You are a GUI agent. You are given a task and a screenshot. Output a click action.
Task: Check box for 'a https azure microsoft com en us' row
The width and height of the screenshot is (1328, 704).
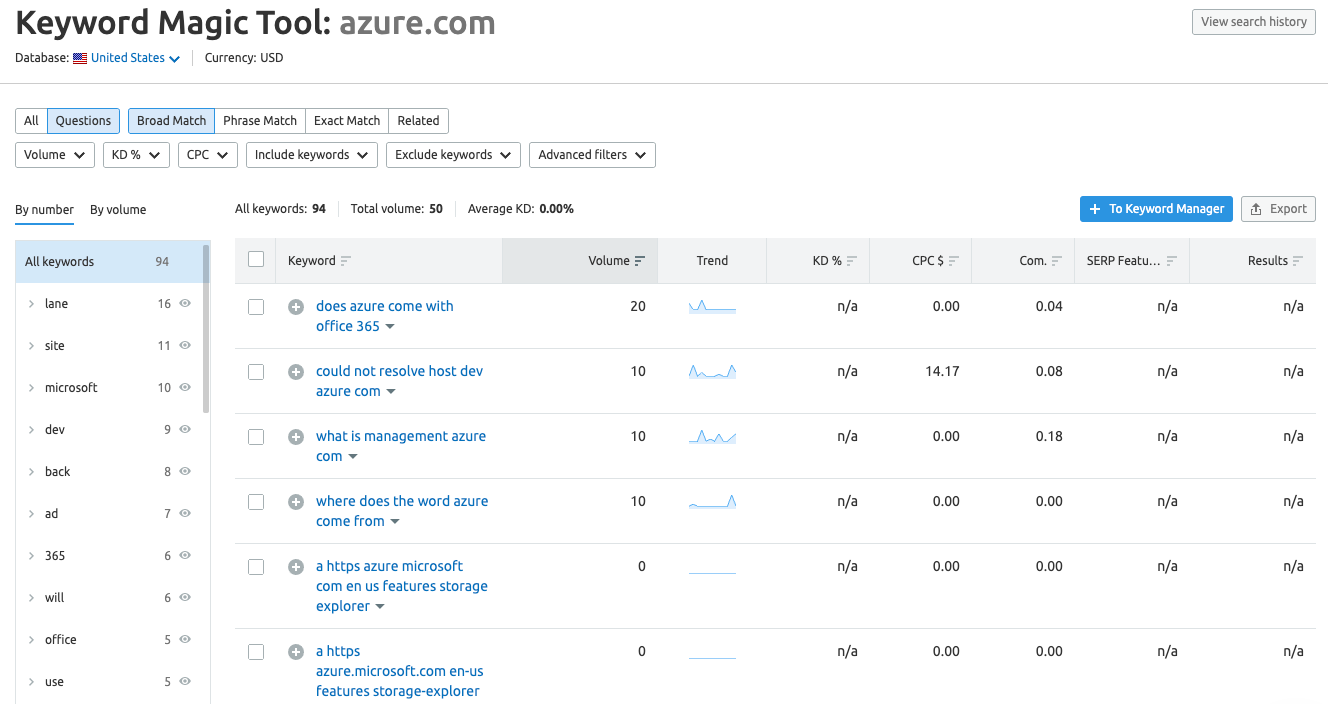pos(256,567)
